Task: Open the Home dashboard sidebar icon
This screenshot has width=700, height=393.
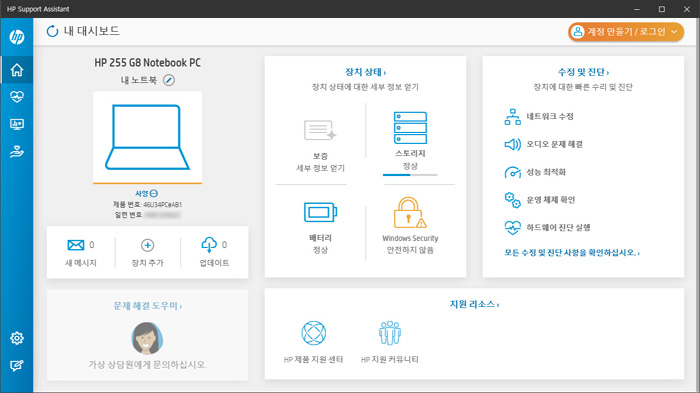Action: tap(17, 70)
